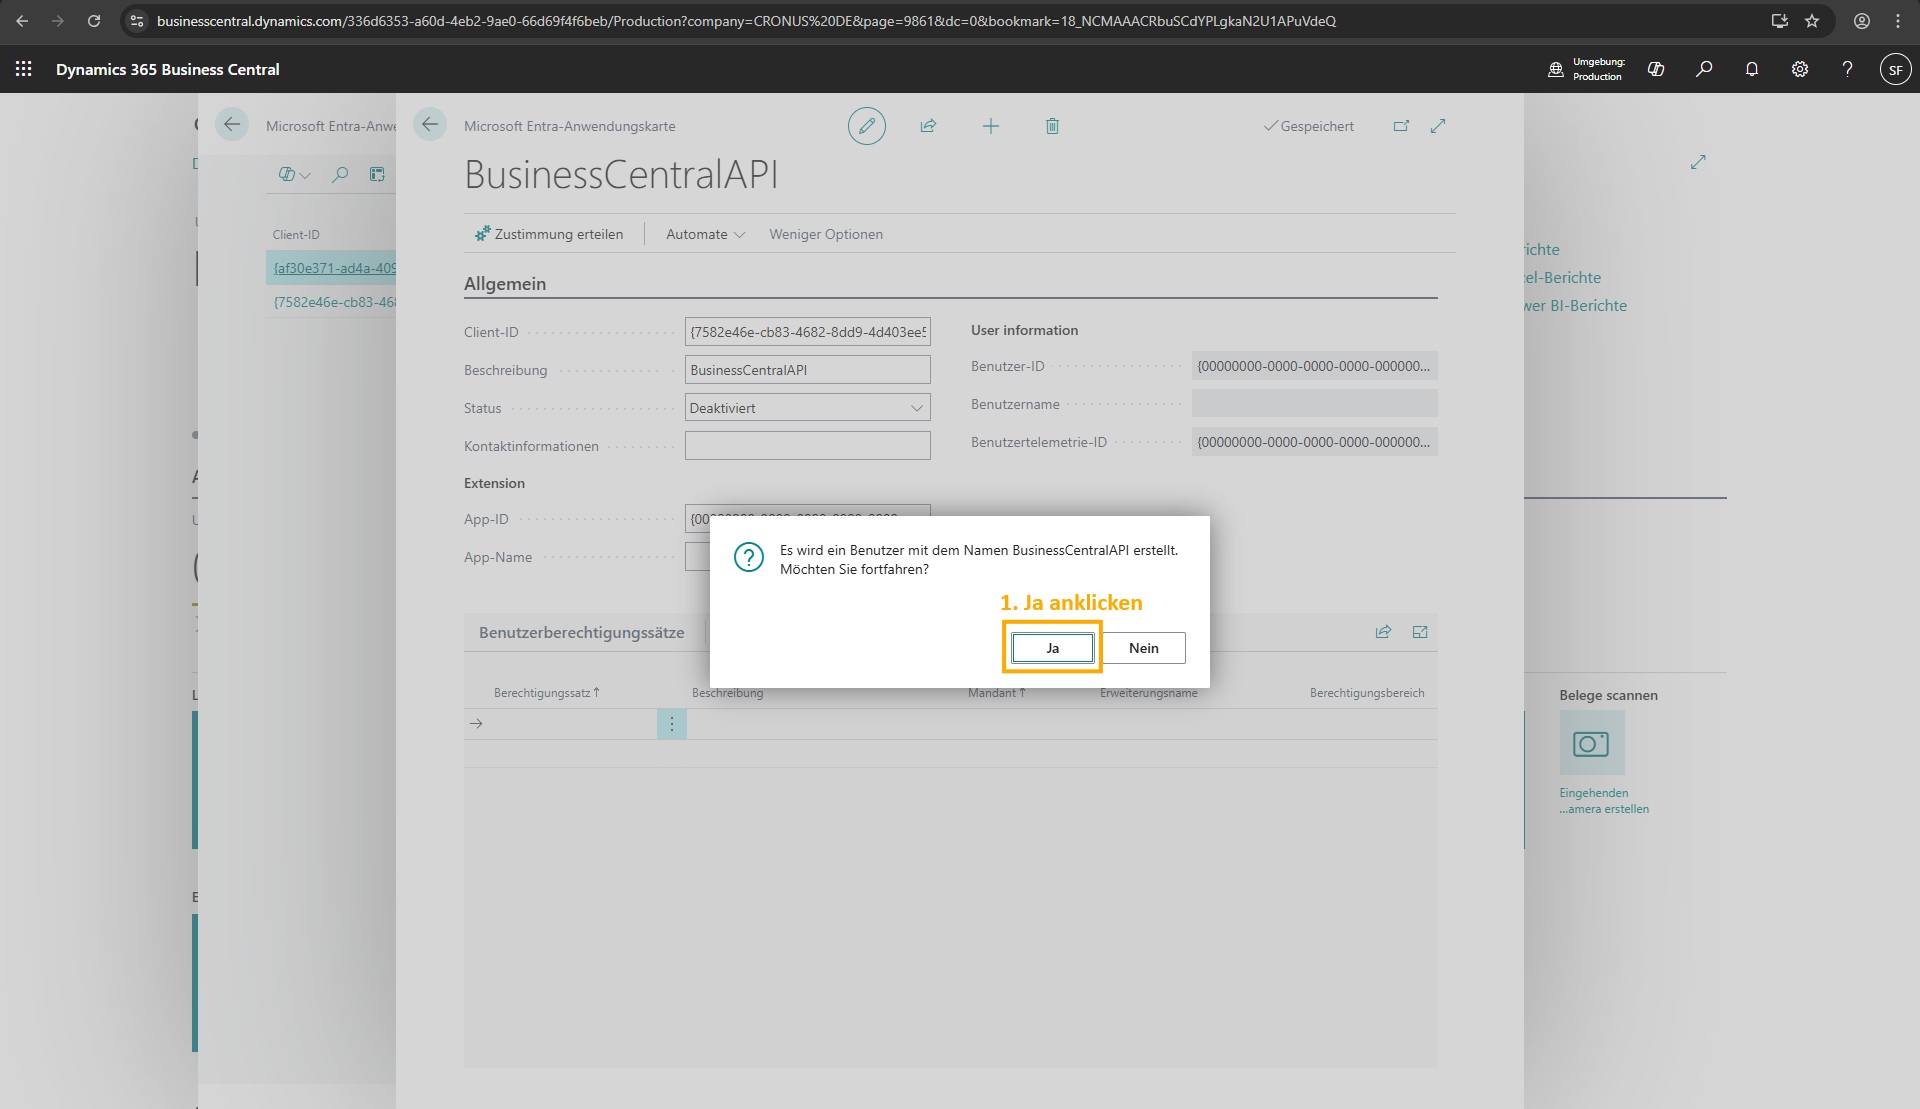Click the search icon in background list

(340, 174)
